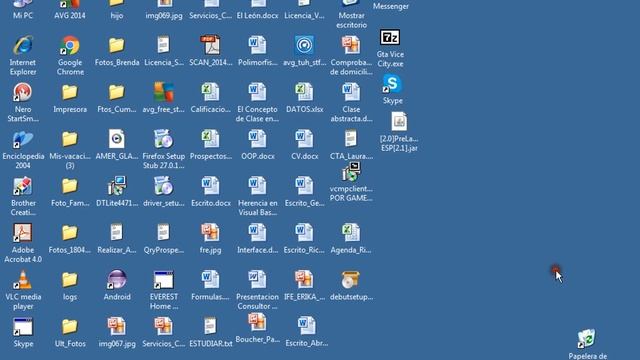The image size is (640, 360).
Task: Open Servicios_C image beside img067.jpg
Action: coord(164,327)
